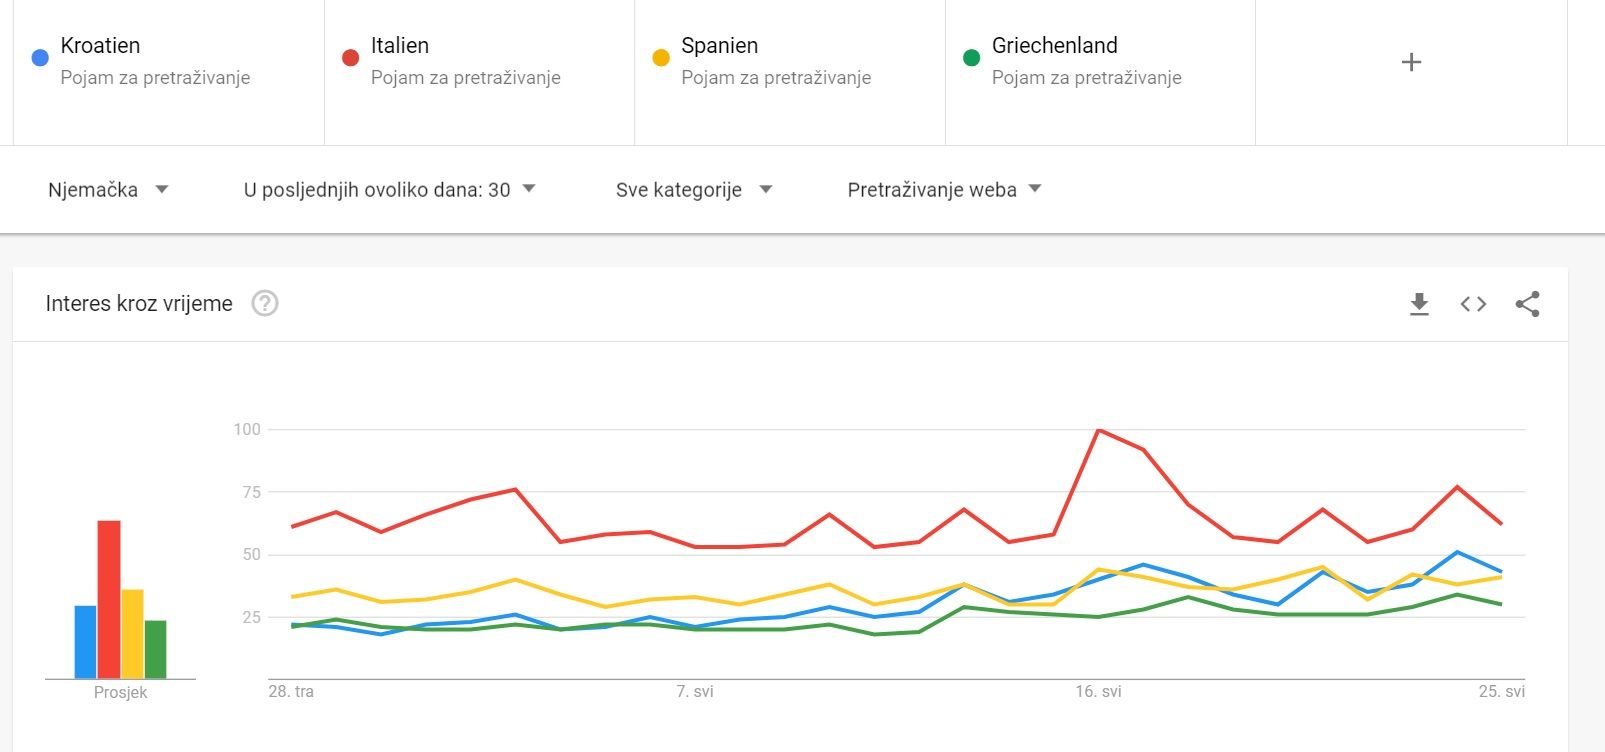Image resolution: width=1605 pixels, height=752 pixels.
Task: Expand the last 30 days time range dropdown
Action: coord(390,190)
